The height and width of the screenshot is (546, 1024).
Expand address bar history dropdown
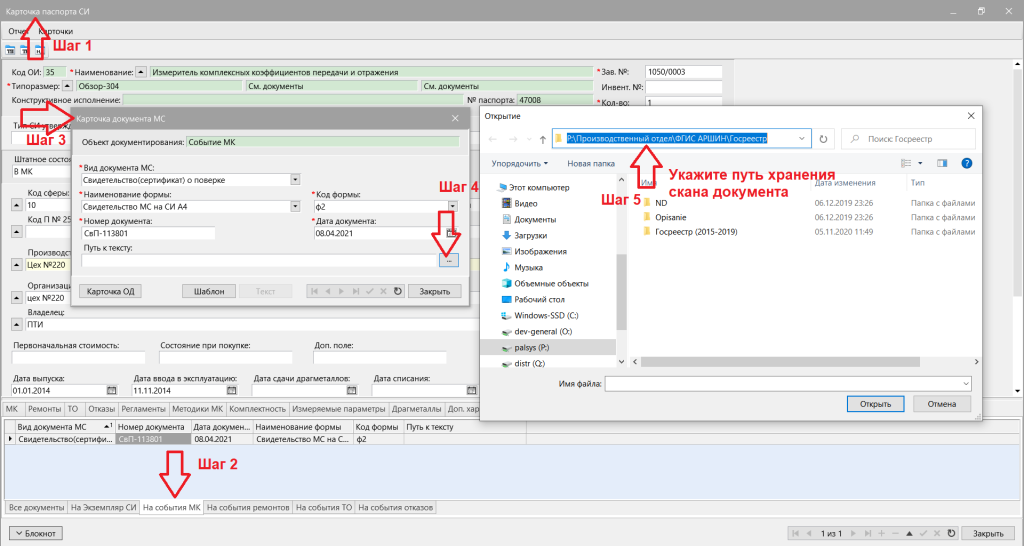pos(802,138)
